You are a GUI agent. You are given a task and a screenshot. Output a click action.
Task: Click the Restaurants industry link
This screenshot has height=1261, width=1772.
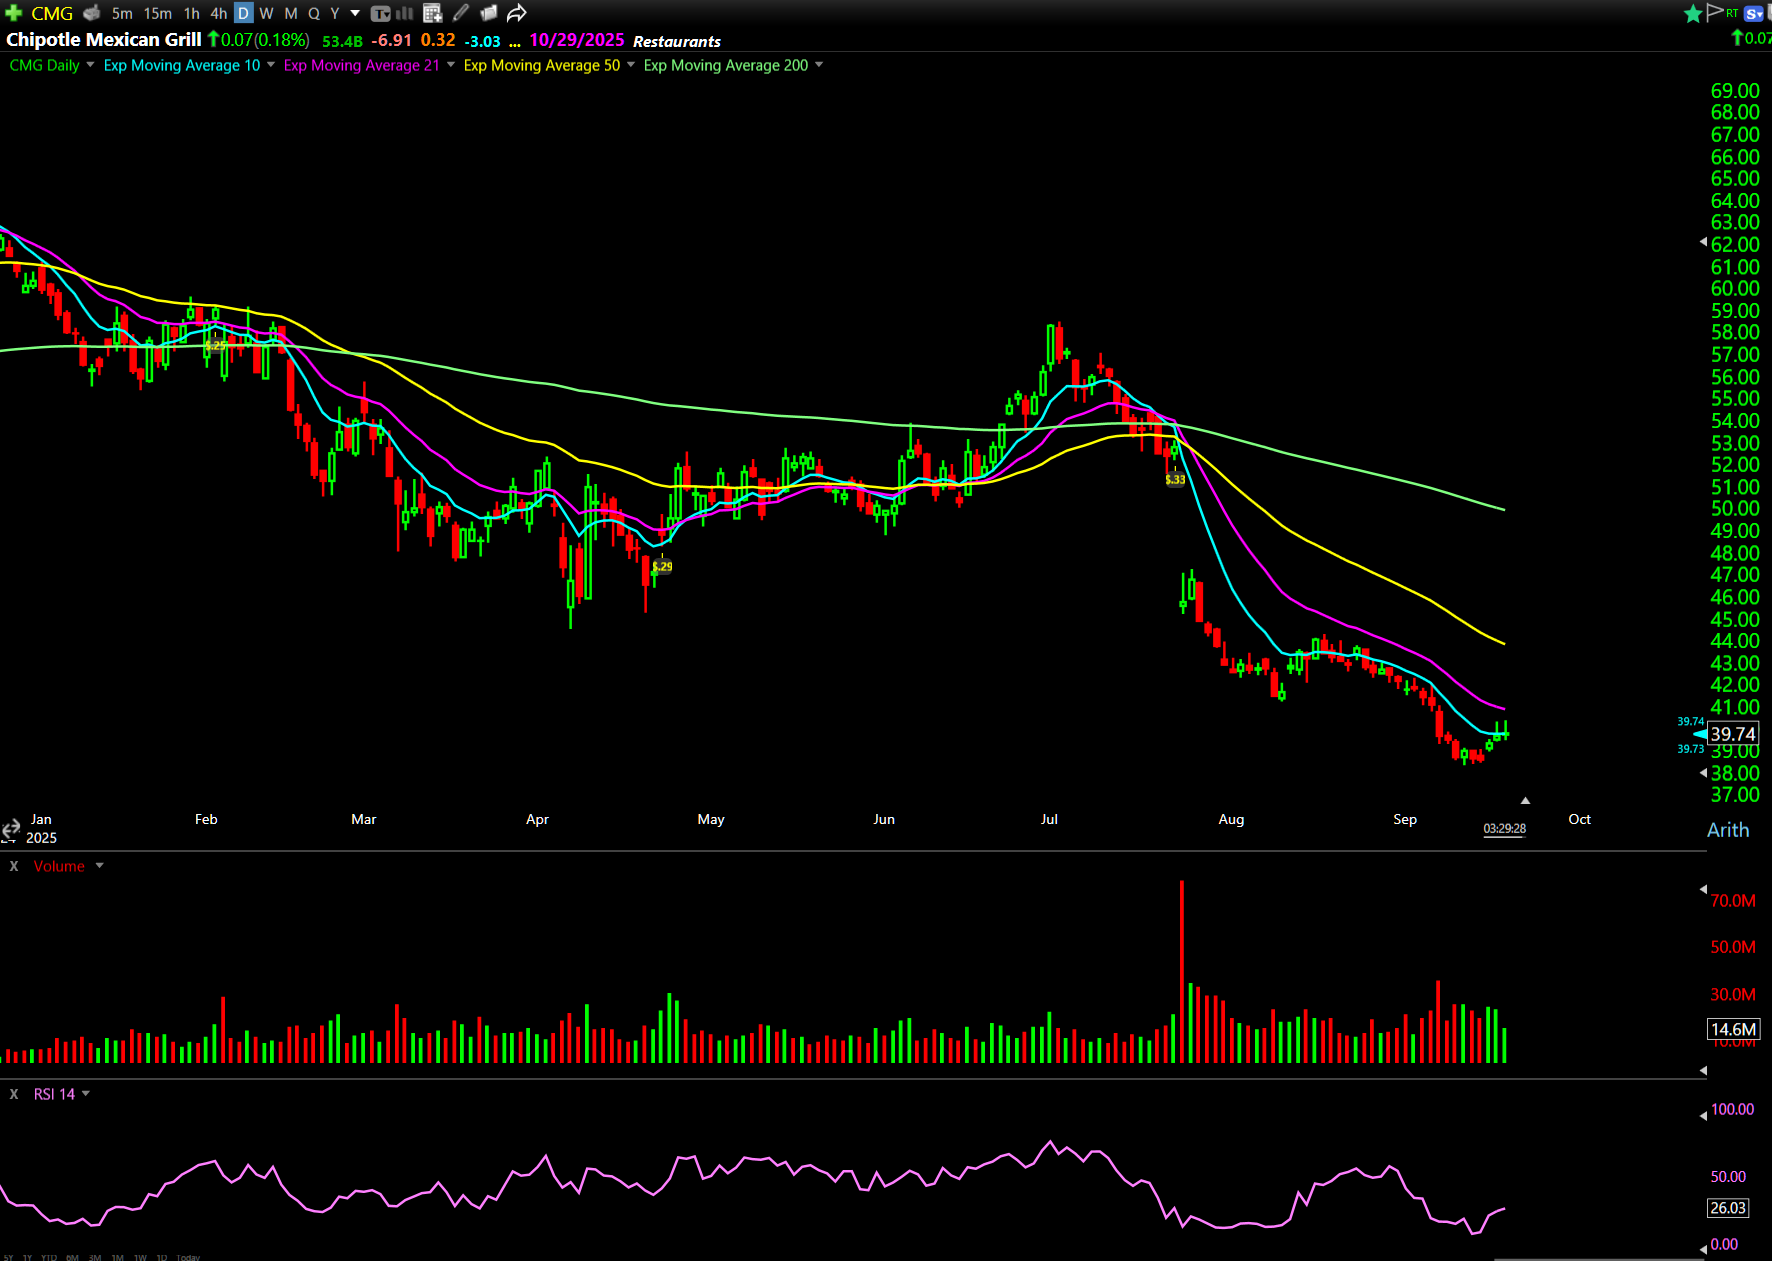pos(676,41)
